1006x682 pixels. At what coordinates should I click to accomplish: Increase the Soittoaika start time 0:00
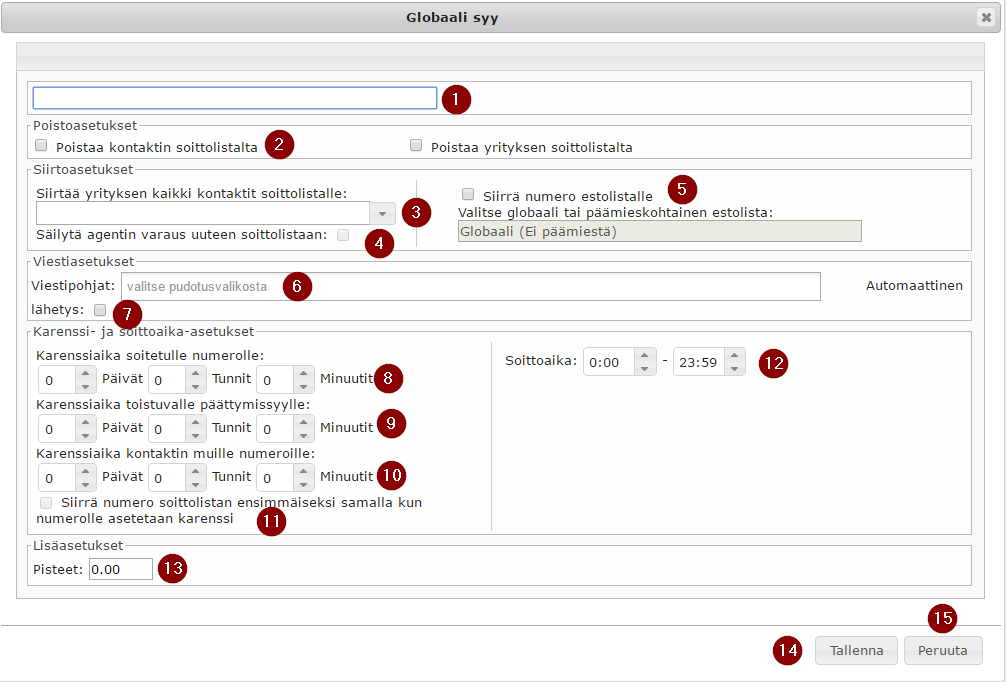[x=645, y=355]
